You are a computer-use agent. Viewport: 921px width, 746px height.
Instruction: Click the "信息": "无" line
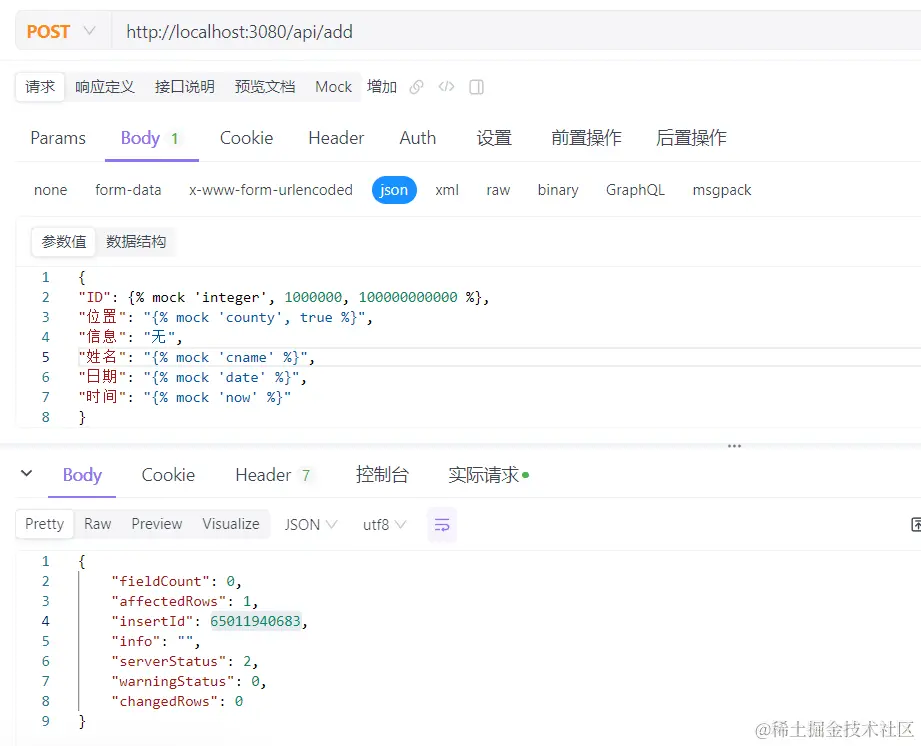[x=130, y=337]
